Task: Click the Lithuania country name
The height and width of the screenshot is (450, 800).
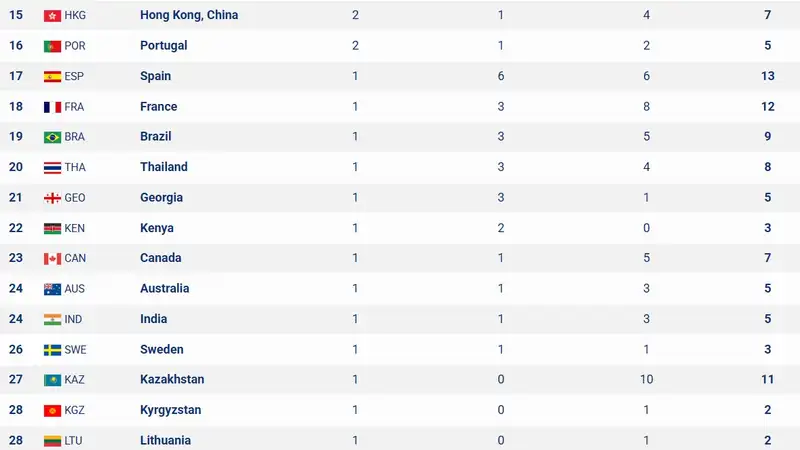Action: pos(165,440)
